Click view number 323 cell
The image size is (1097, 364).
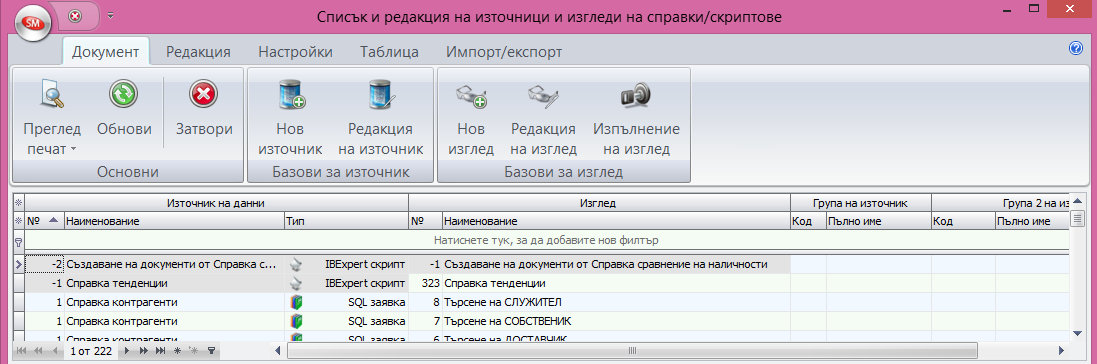(x=425, y=284)
